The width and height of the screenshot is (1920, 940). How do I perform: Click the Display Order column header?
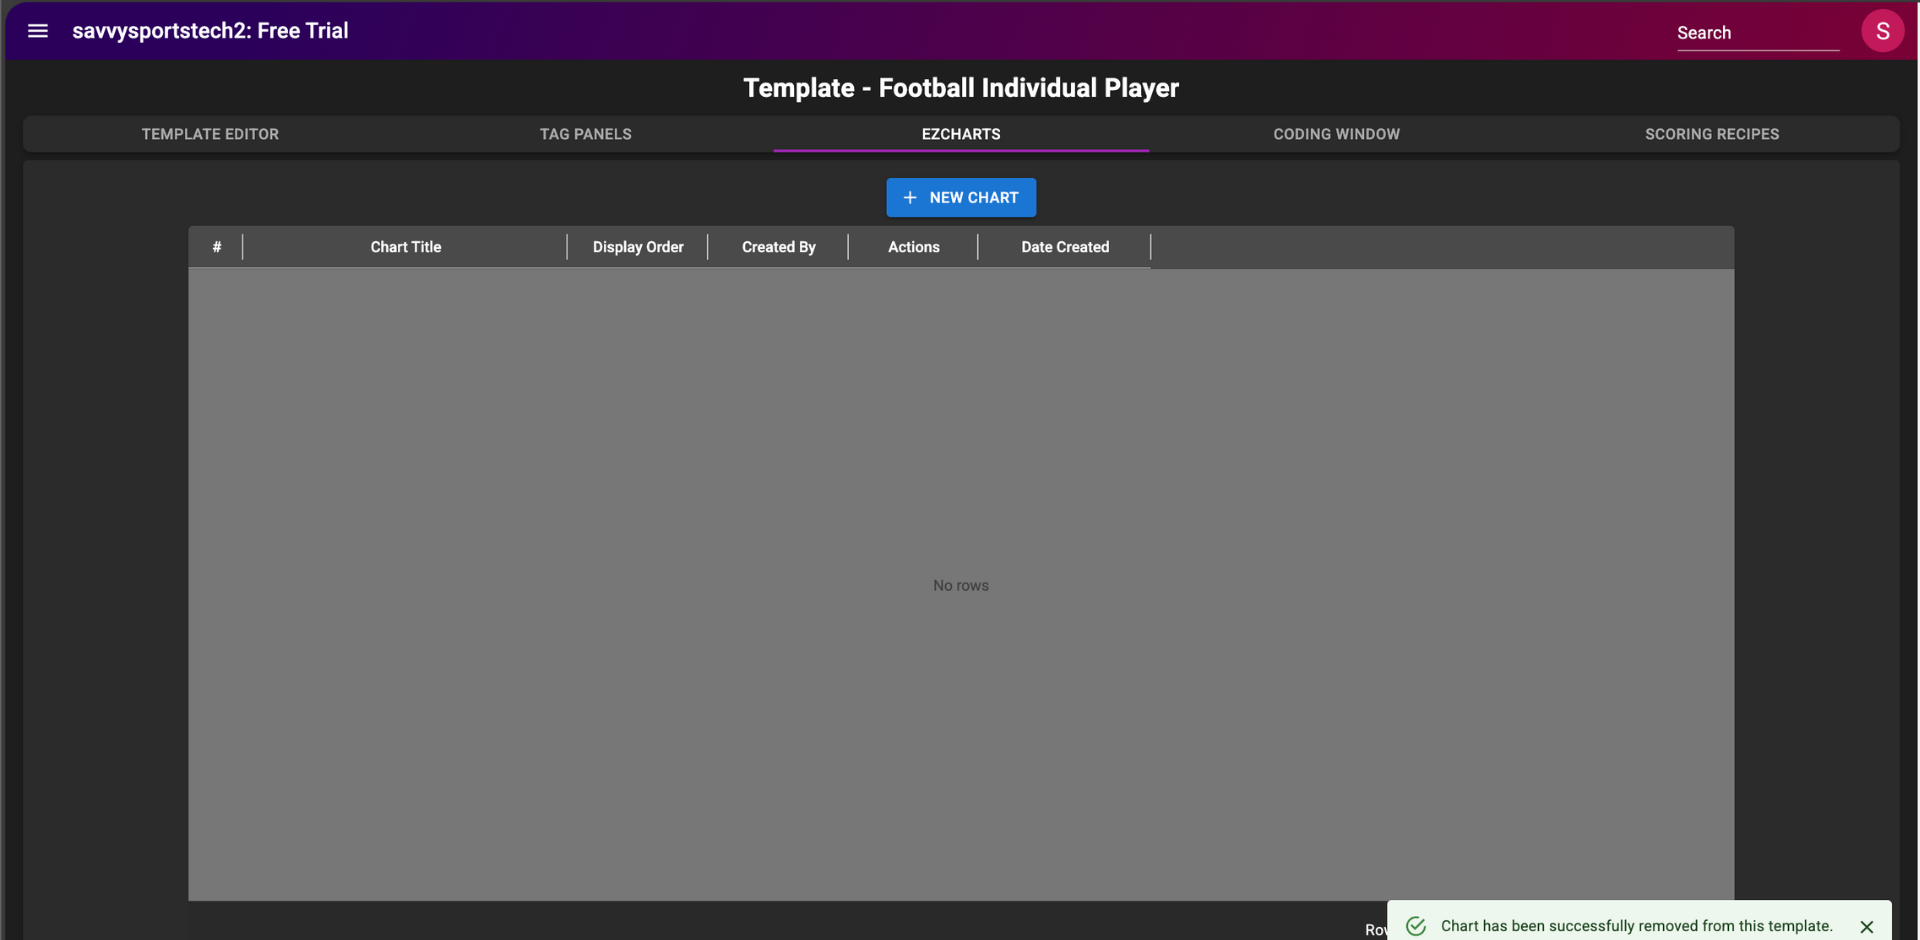pyautogui.click(x=638, y=247)
